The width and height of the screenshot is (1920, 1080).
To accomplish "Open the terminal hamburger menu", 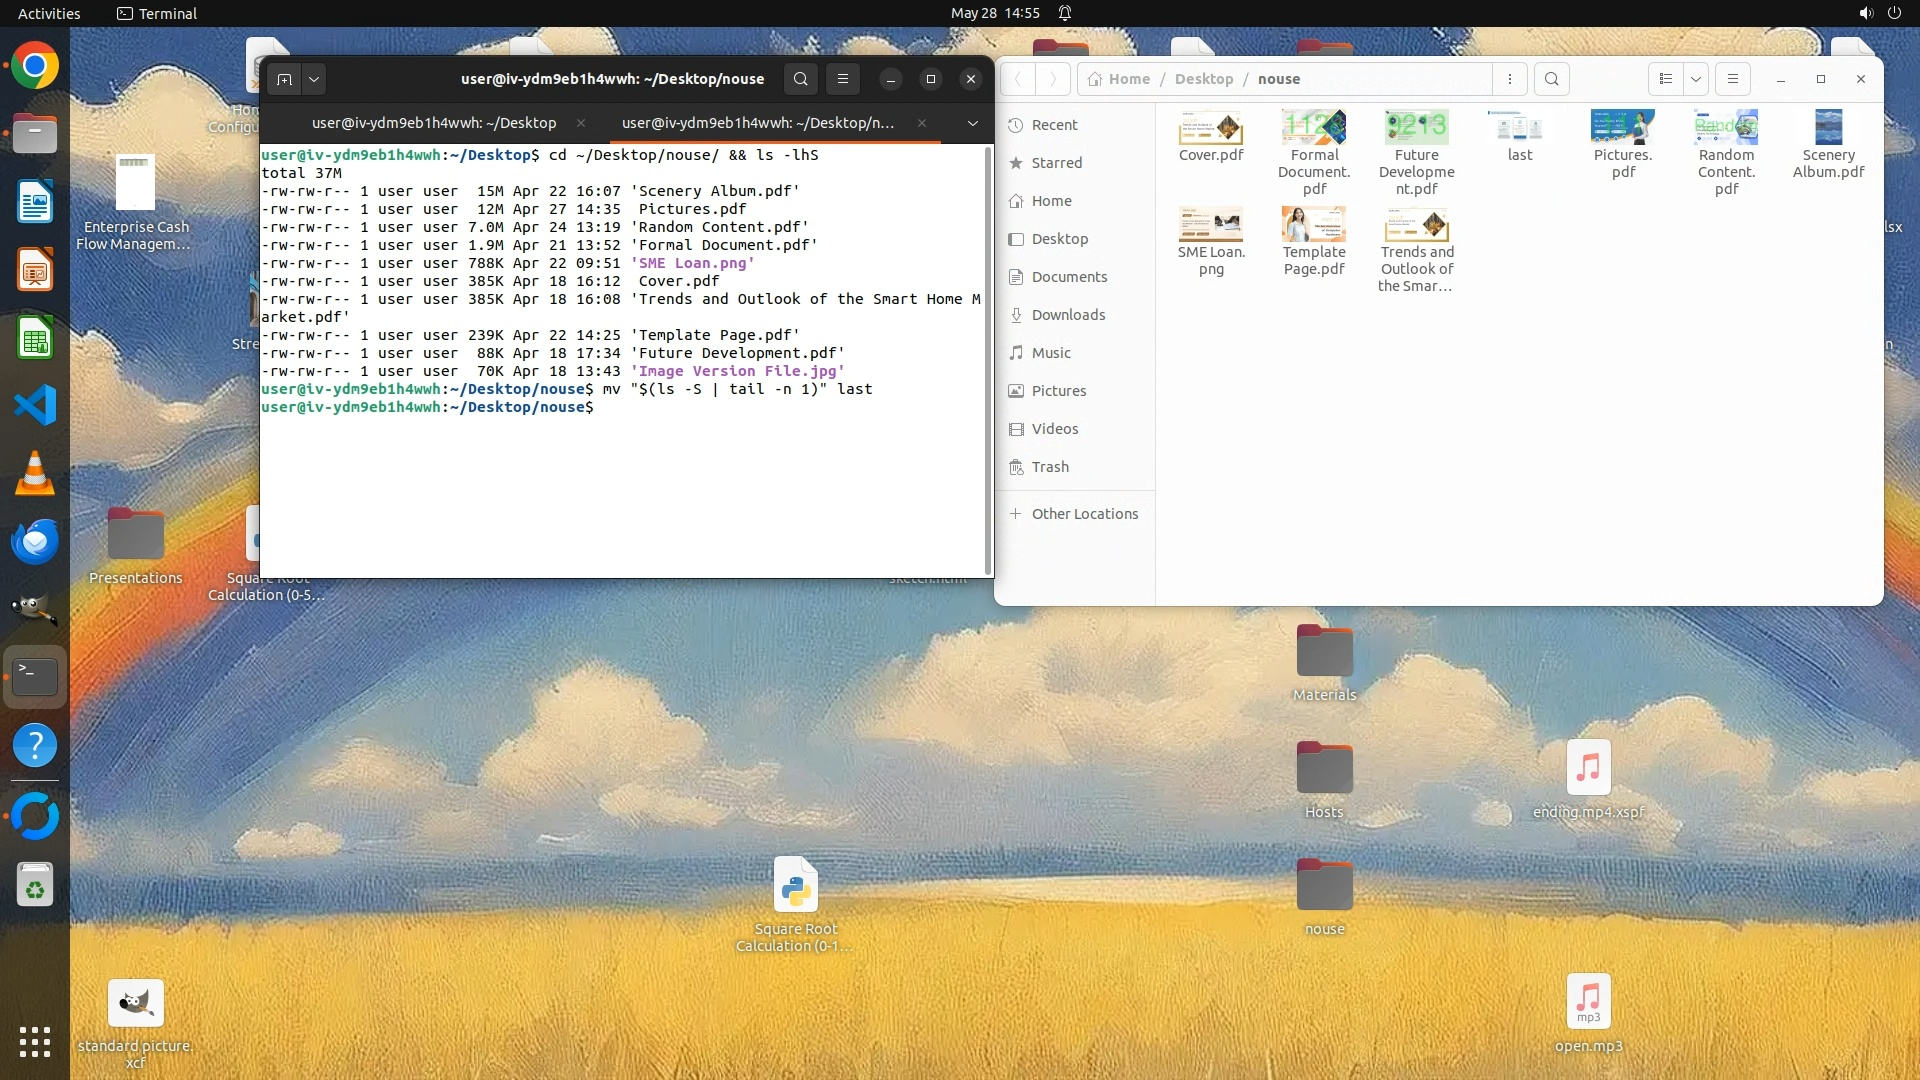I will (843, 79).
